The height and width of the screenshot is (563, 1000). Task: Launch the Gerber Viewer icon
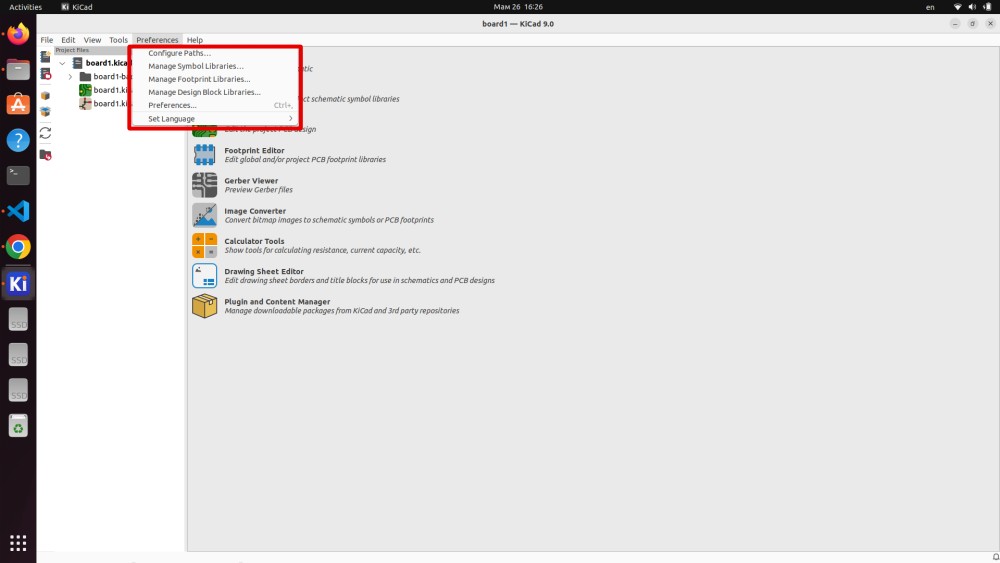[x=205, y=185]
